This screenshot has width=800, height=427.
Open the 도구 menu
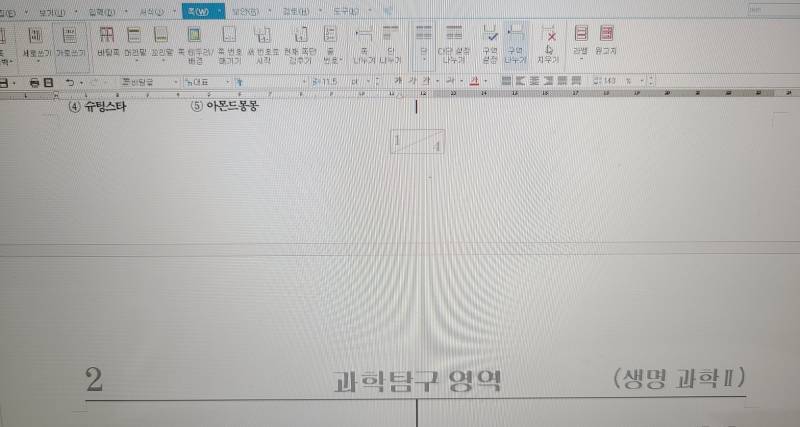pos(346,11)
